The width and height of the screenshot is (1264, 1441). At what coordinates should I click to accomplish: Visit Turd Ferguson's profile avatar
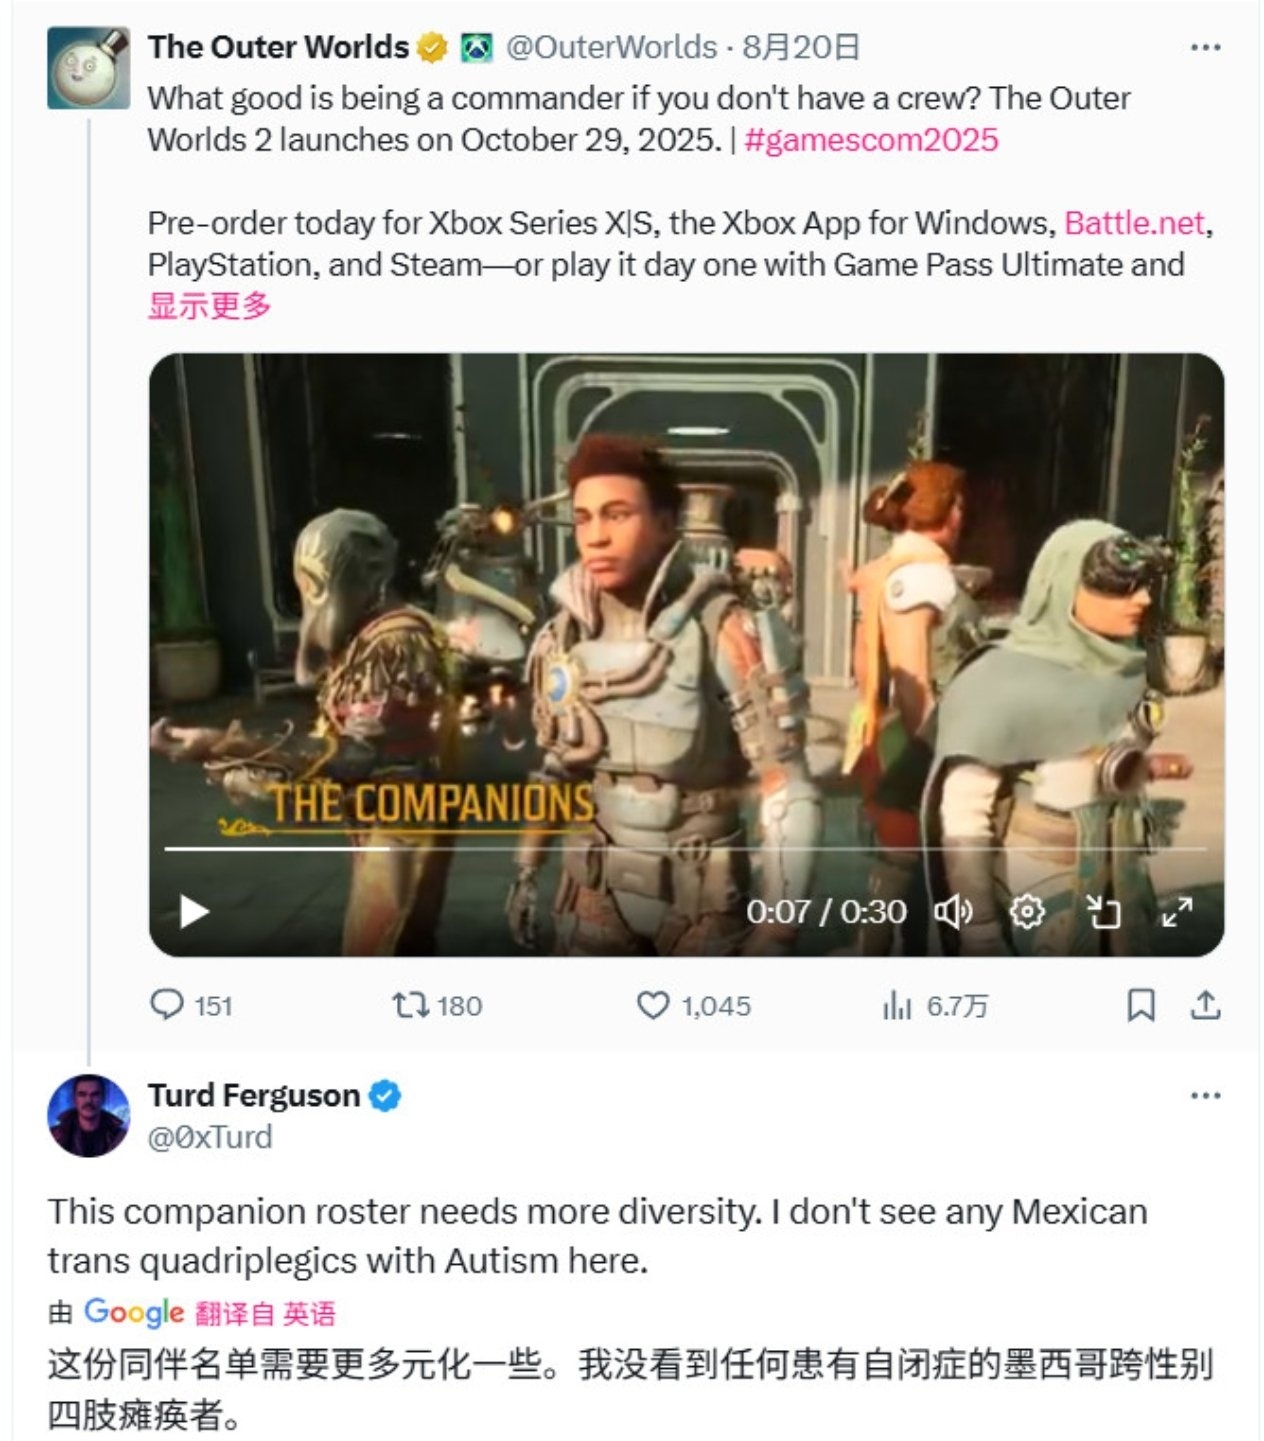coord(88,1116)
